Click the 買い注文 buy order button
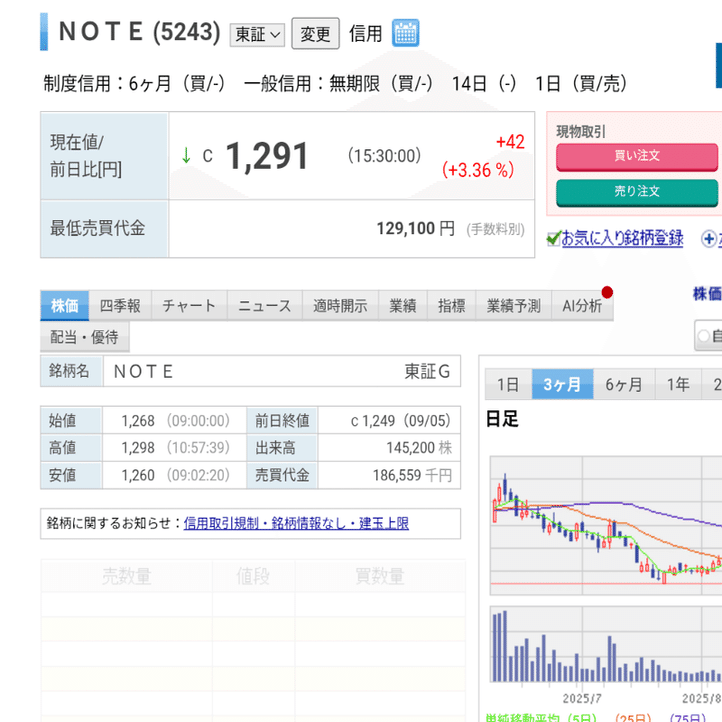 [x=637, y=157]
